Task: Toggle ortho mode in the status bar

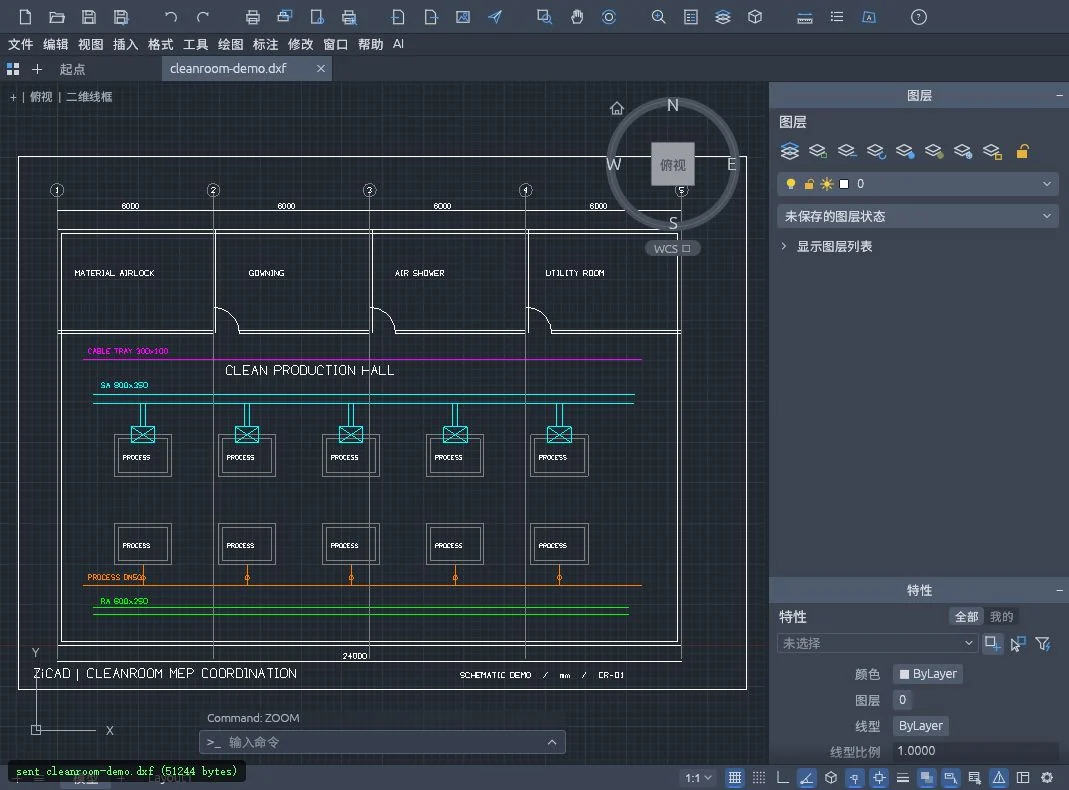Action: [783, 778]
